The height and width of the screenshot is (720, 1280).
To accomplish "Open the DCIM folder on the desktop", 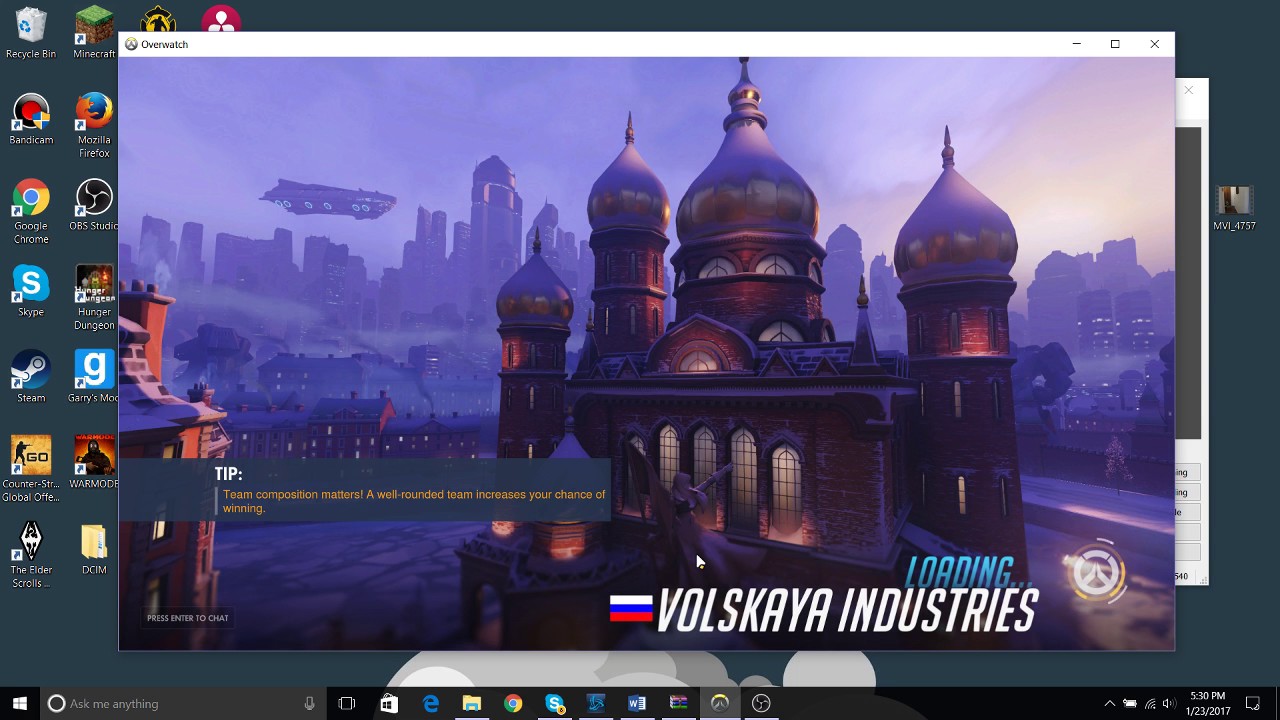I will 94,549.
